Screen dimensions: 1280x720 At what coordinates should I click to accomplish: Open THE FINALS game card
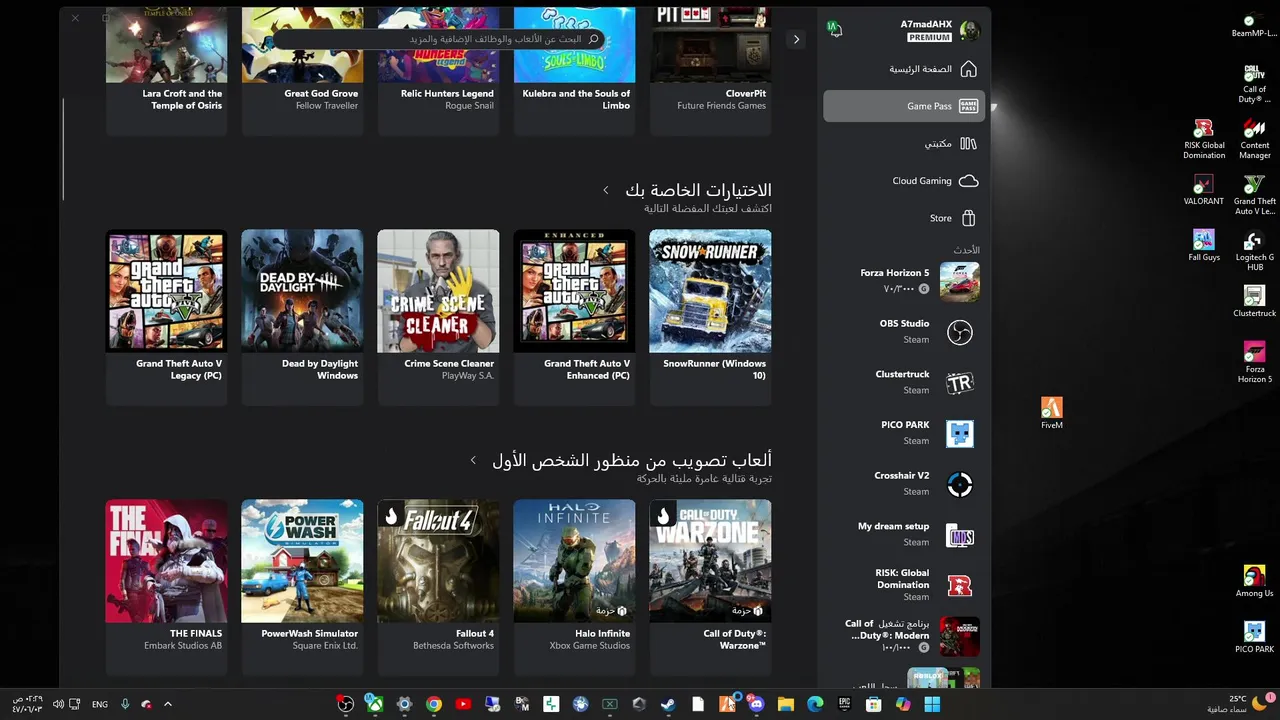click(x=166, y=587)
